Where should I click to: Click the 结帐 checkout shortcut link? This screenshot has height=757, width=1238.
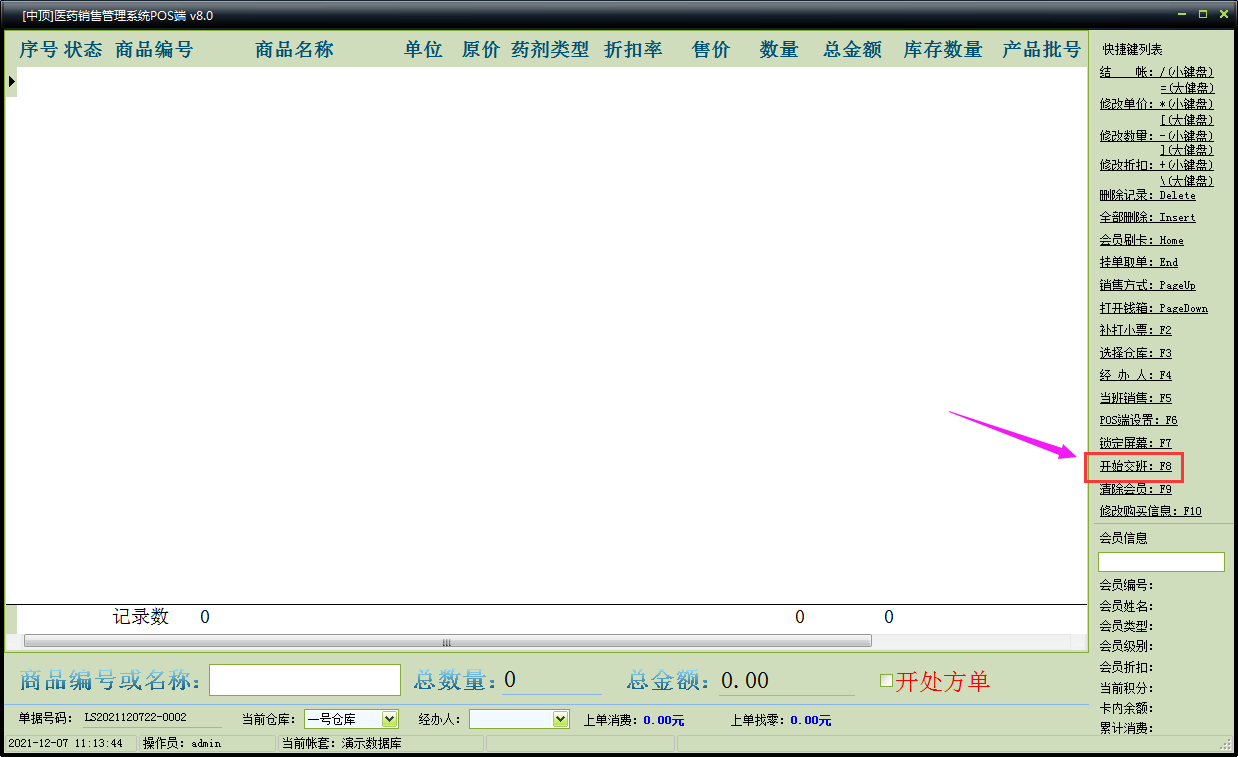click(x=1157, y=72)
